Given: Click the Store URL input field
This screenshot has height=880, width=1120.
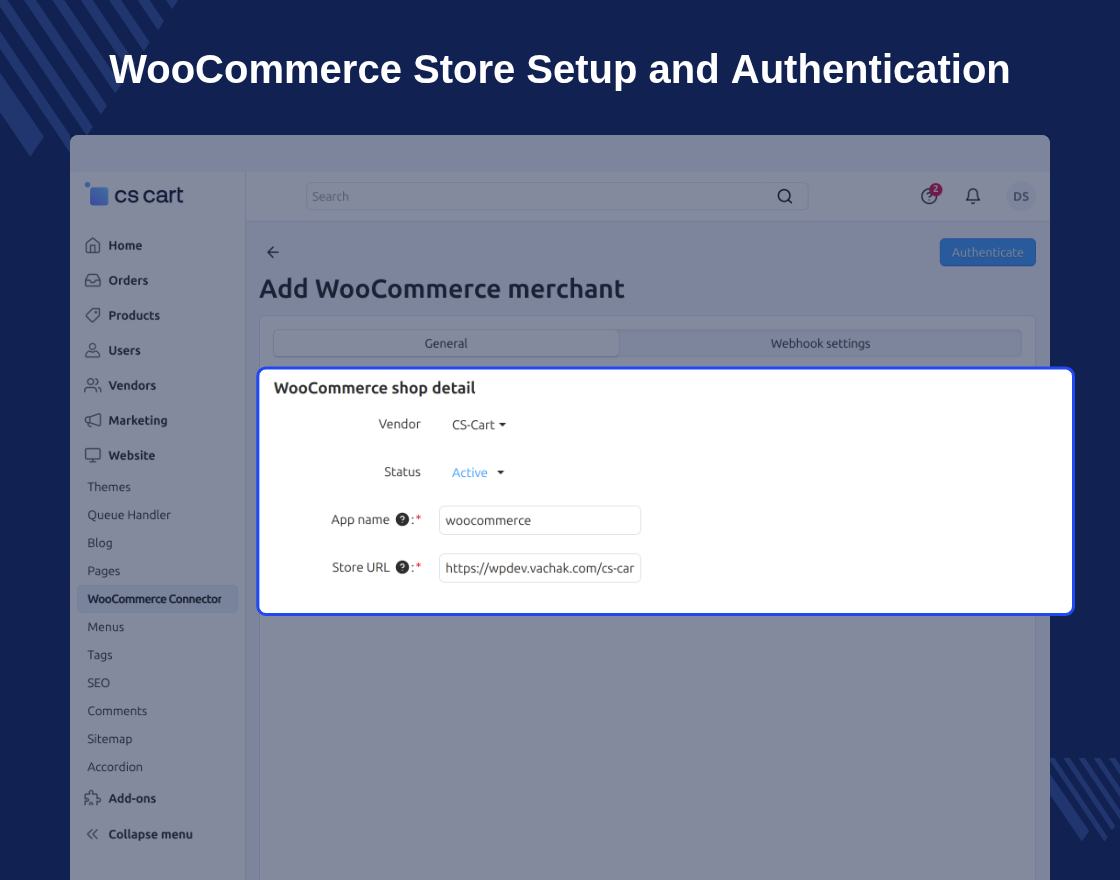Looking at the screenshot, I should [x=540, y=568].
